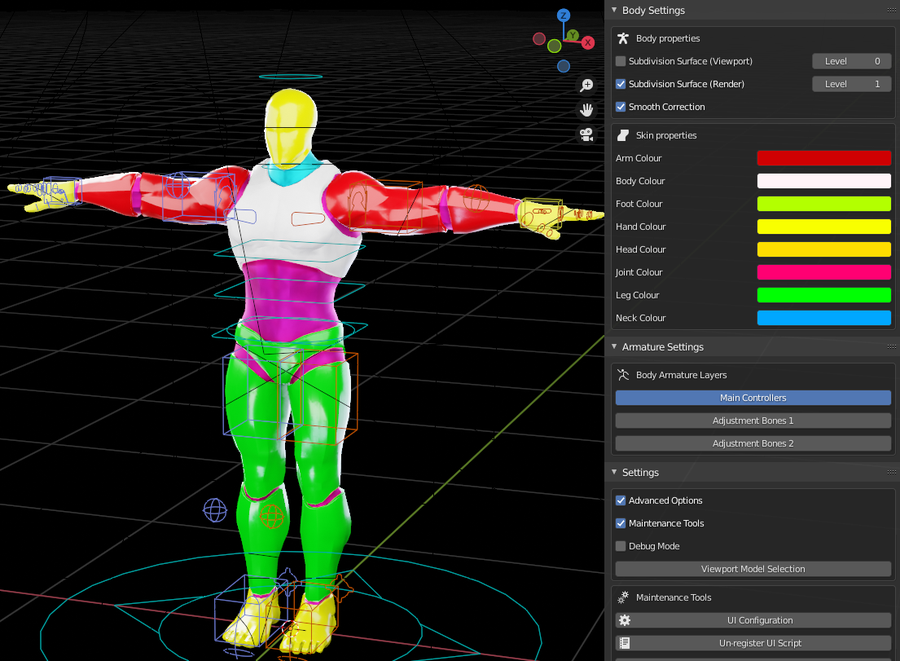Click the Arm Colour label
900x661 pixels.
click(x=638, y=158)
